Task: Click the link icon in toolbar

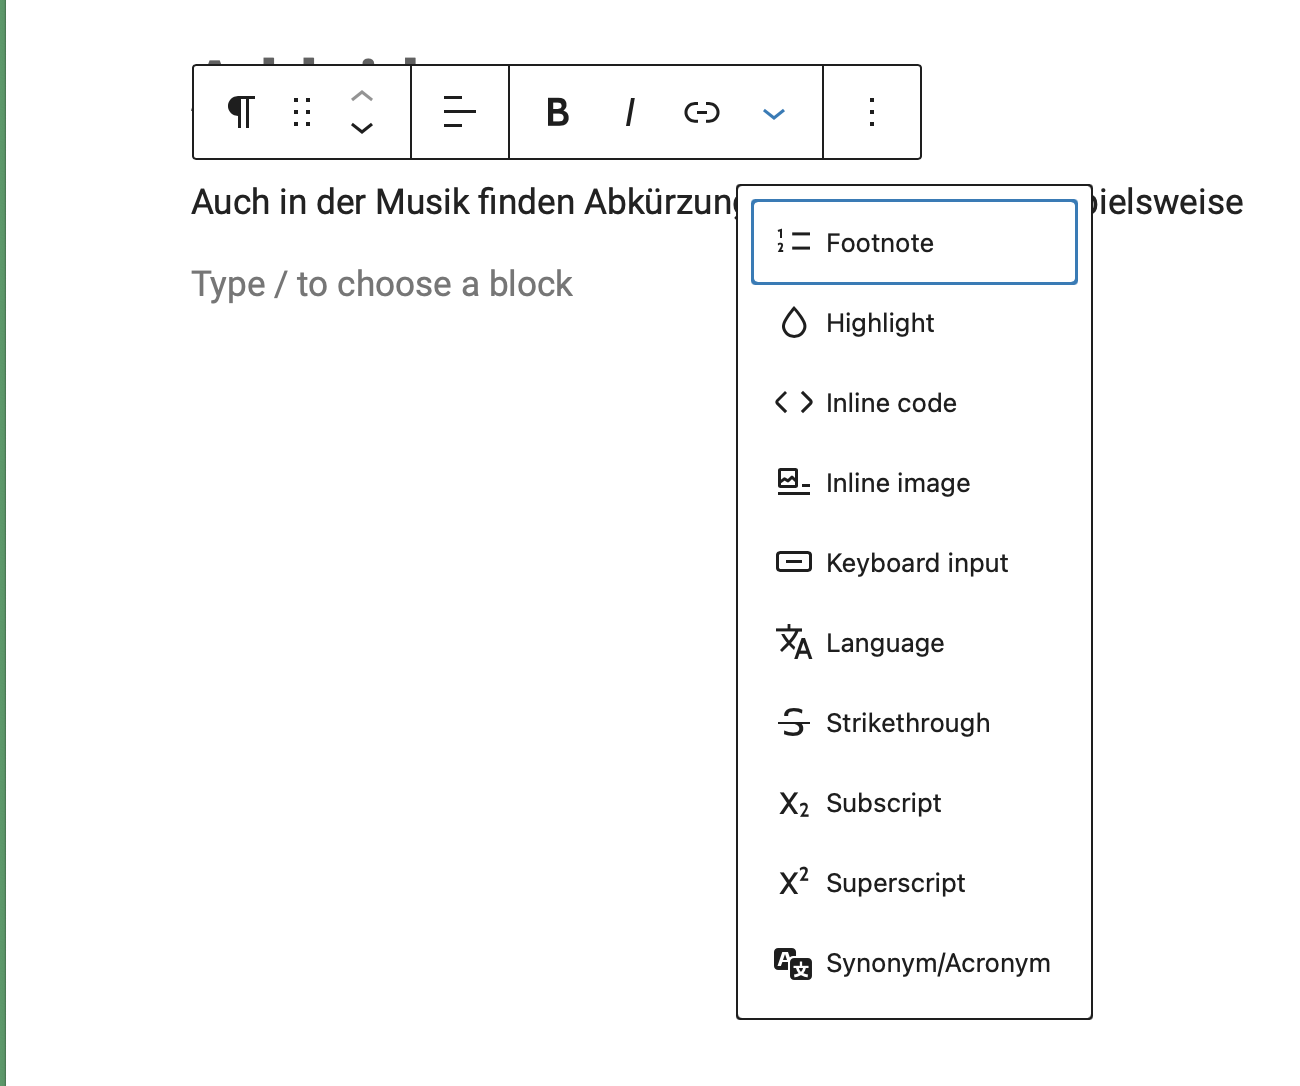Action: point(701,112)
